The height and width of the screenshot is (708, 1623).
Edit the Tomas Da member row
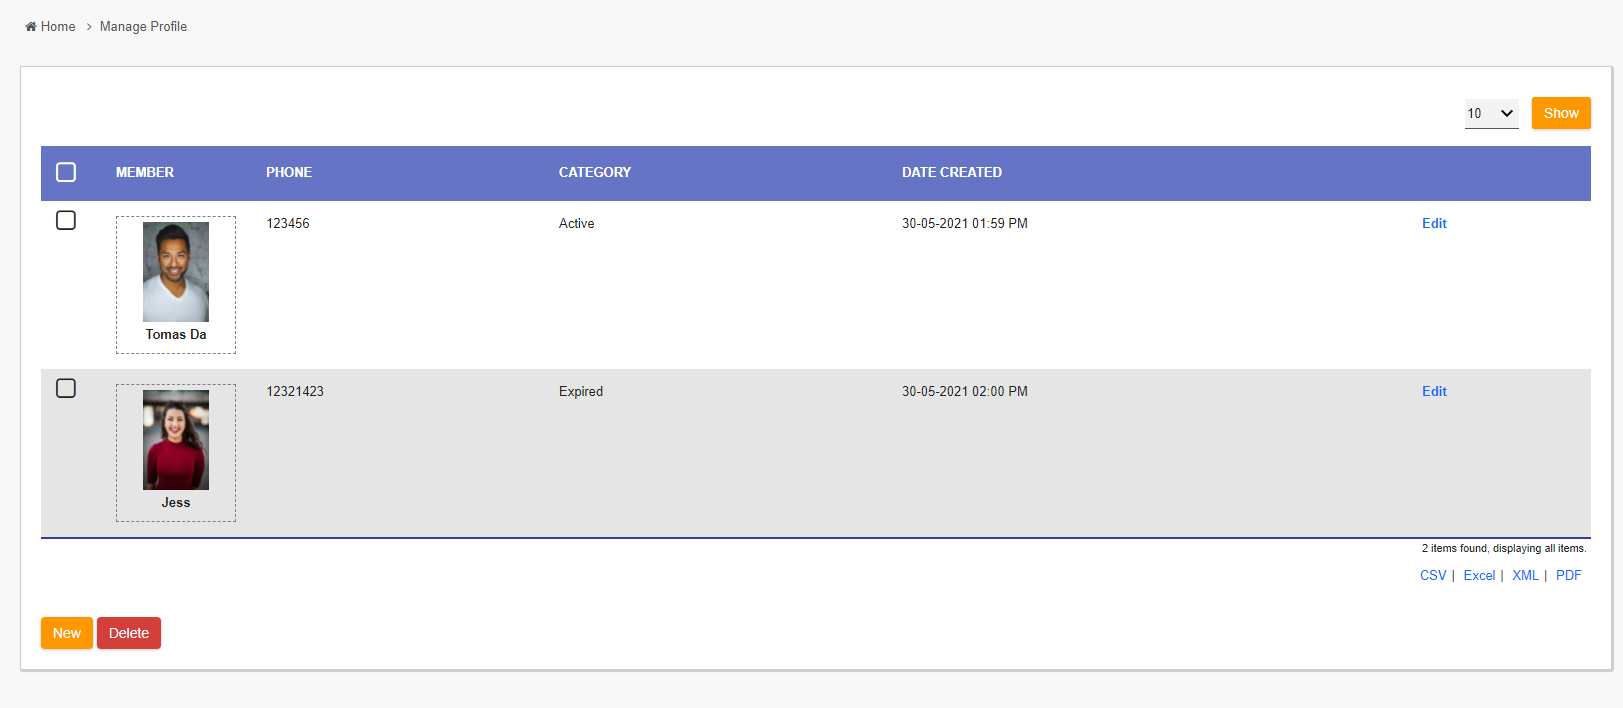pyautogui.click(x=1434, y=223)
